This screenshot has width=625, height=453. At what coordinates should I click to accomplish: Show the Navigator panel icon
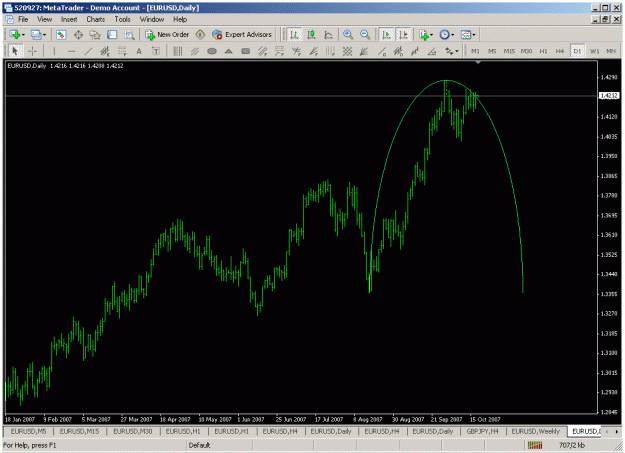(x=95, y=35)
